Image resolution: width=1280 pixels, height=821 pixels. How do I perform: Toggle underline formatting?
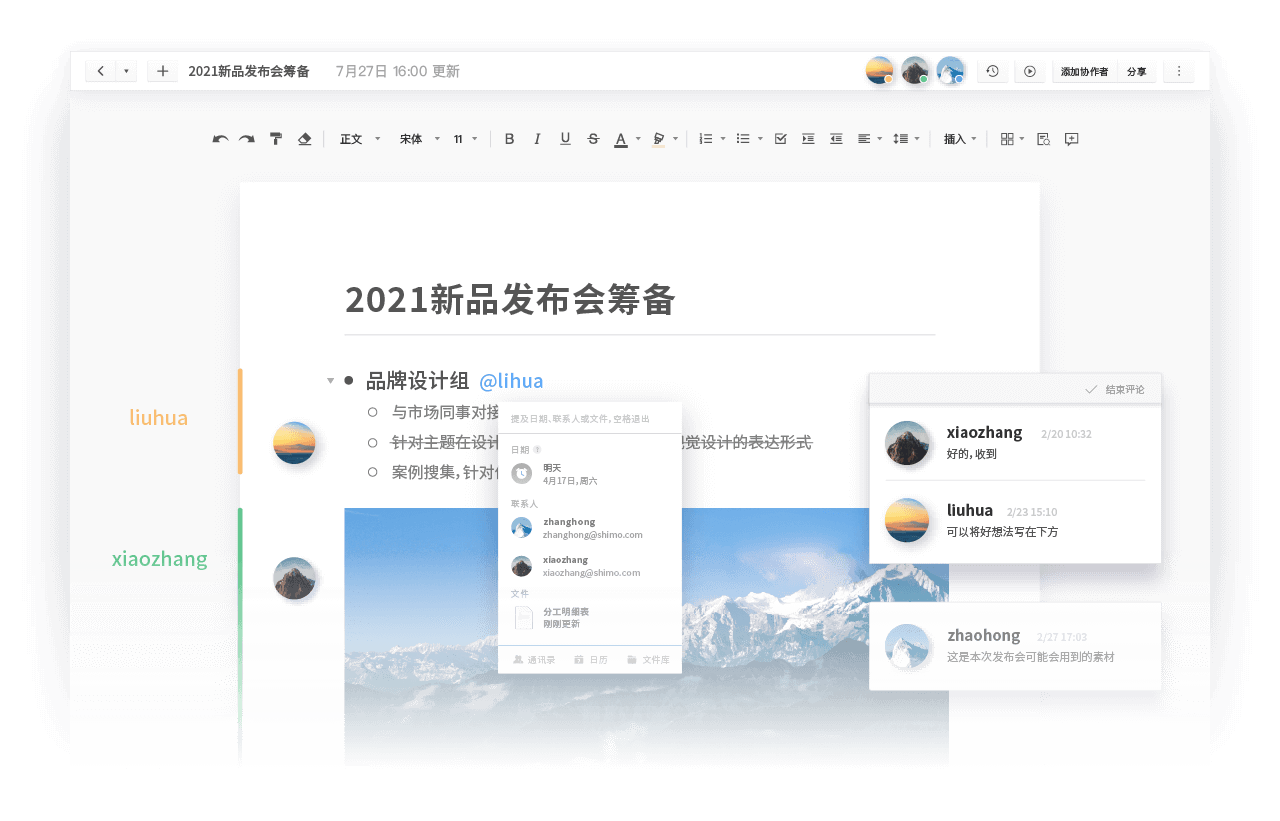(x=565, y=139)
